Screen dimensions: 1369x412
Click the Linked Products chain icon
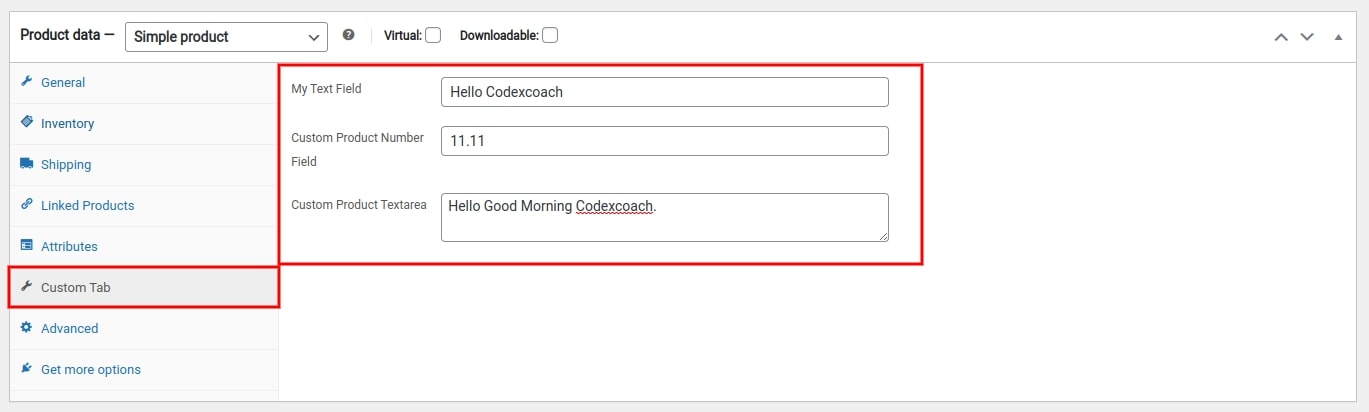point(27,204)
